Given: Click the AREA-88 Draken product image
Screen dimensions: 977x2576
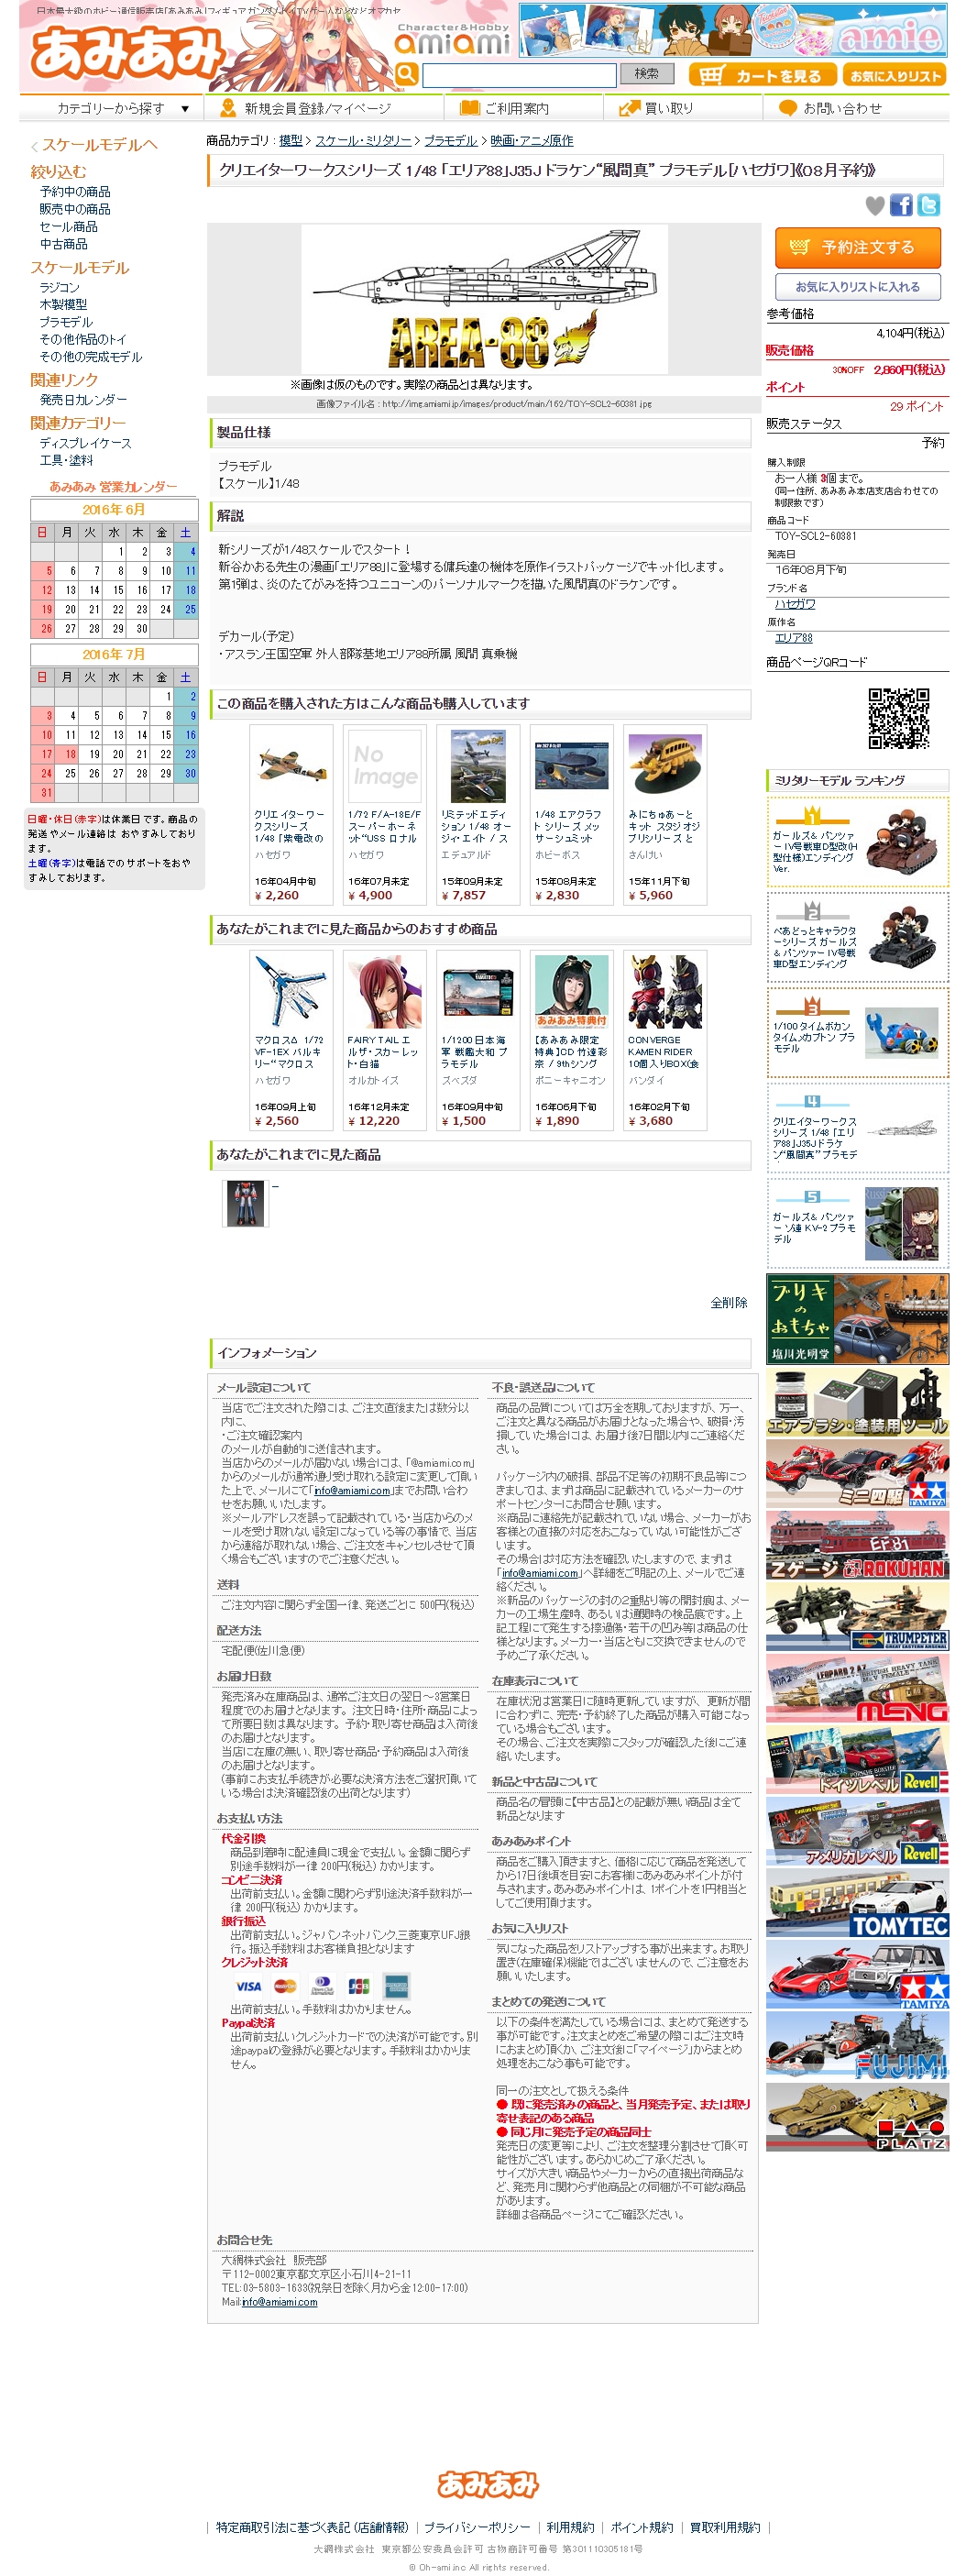Looking at the screenshot, I should [x=484, y=298].
